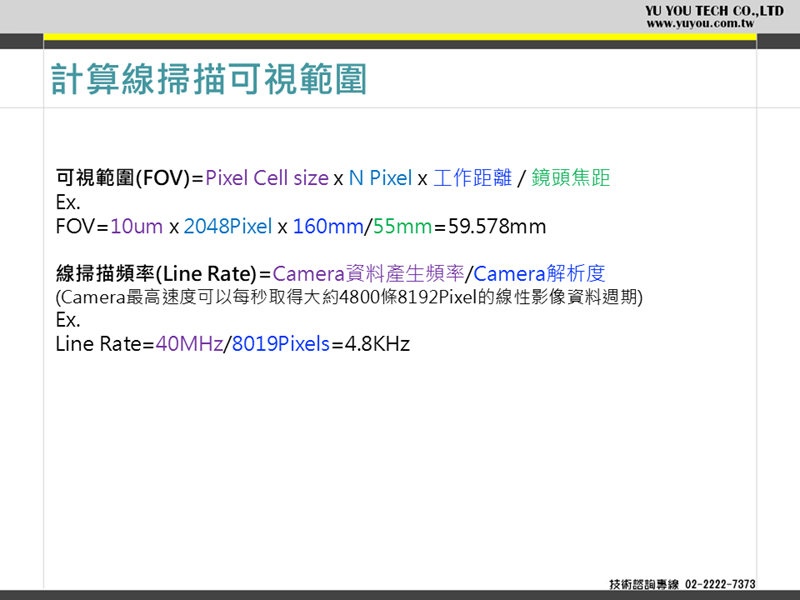Click the 40MHz value
This screenshot has height=600, width=800.
(189, 344)
